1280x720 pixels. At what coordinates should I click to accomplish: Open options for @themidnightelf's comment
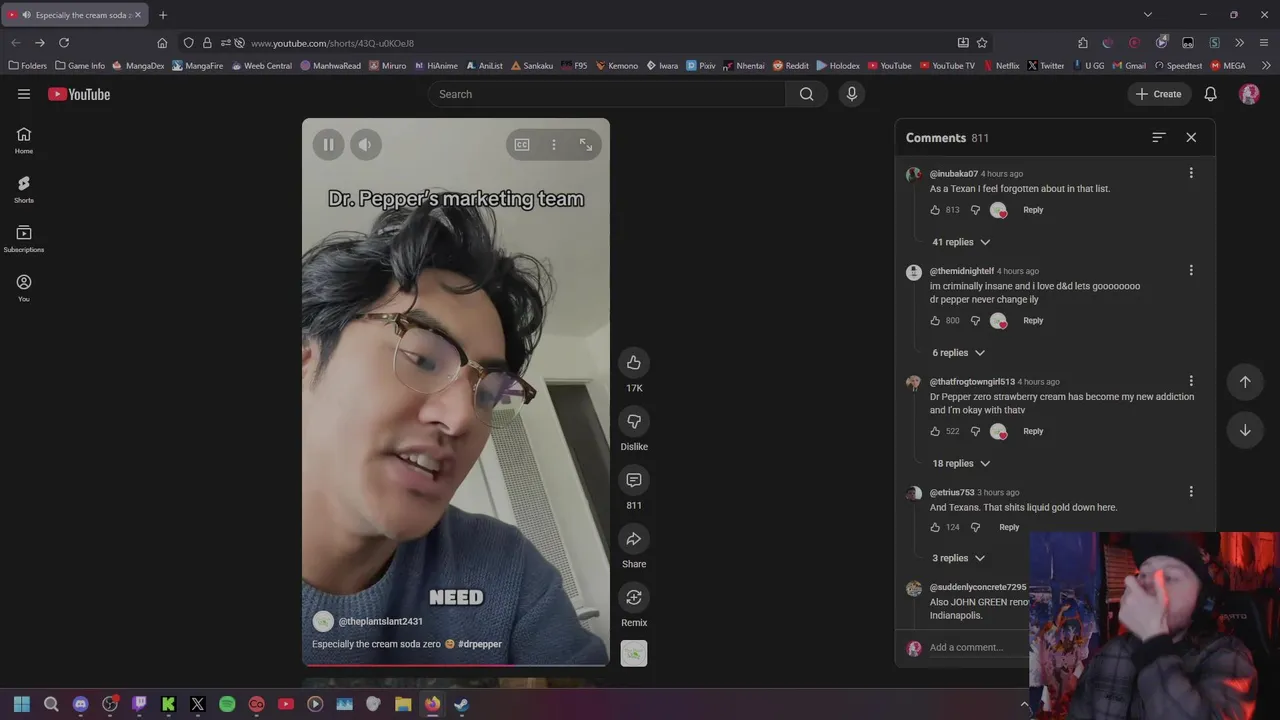[1191, 270]
